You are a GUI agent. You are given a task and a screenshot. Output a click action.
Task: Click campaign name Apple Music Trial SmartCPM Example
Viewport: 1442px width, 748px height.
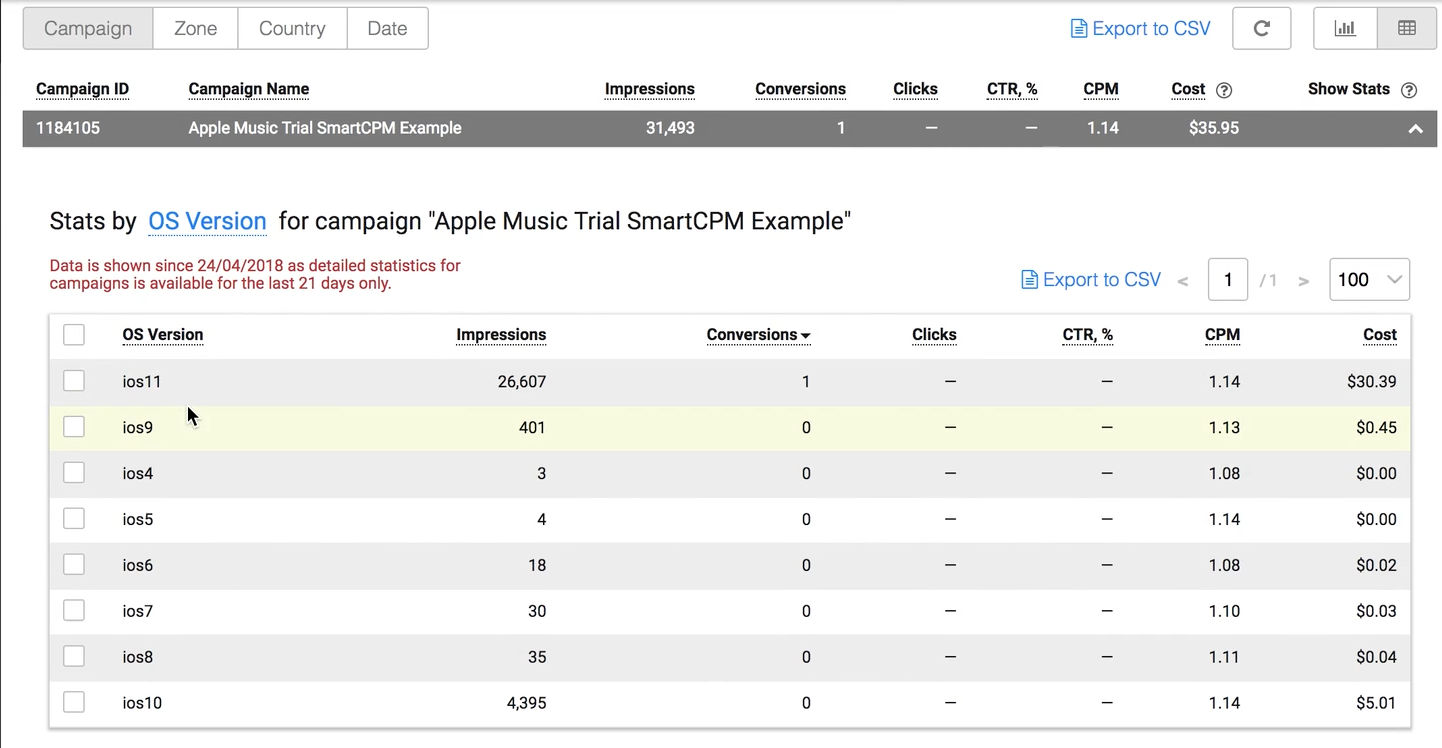pyautogui.click(x=325, y=128)
